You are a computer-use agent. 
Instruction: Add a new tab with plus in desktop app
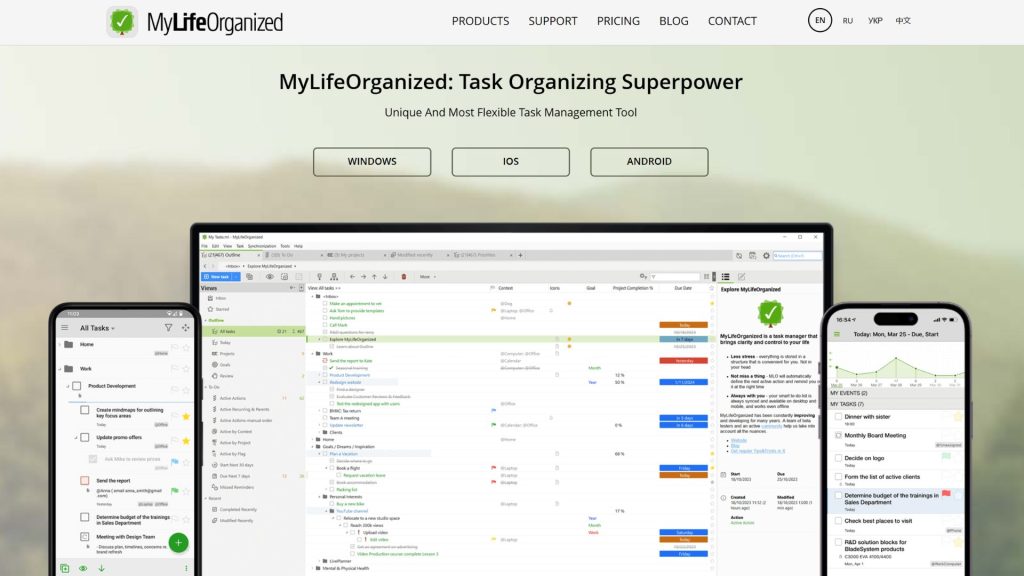(520, 255)
